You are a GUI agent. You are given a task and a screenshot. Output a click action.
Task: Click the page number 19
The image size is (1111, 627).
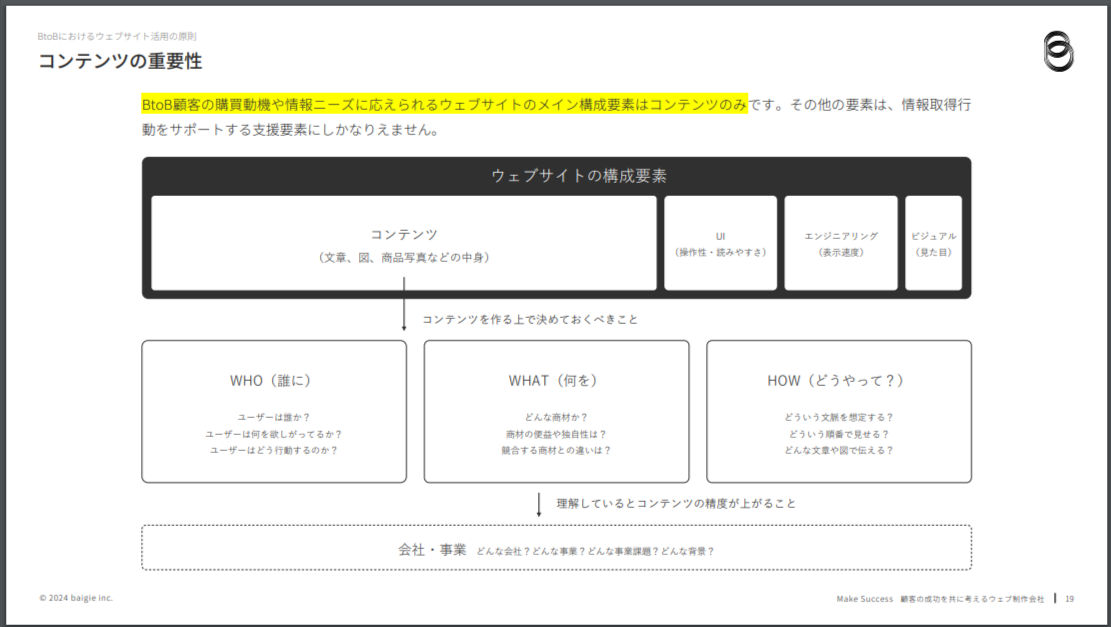coord(1069,599)
